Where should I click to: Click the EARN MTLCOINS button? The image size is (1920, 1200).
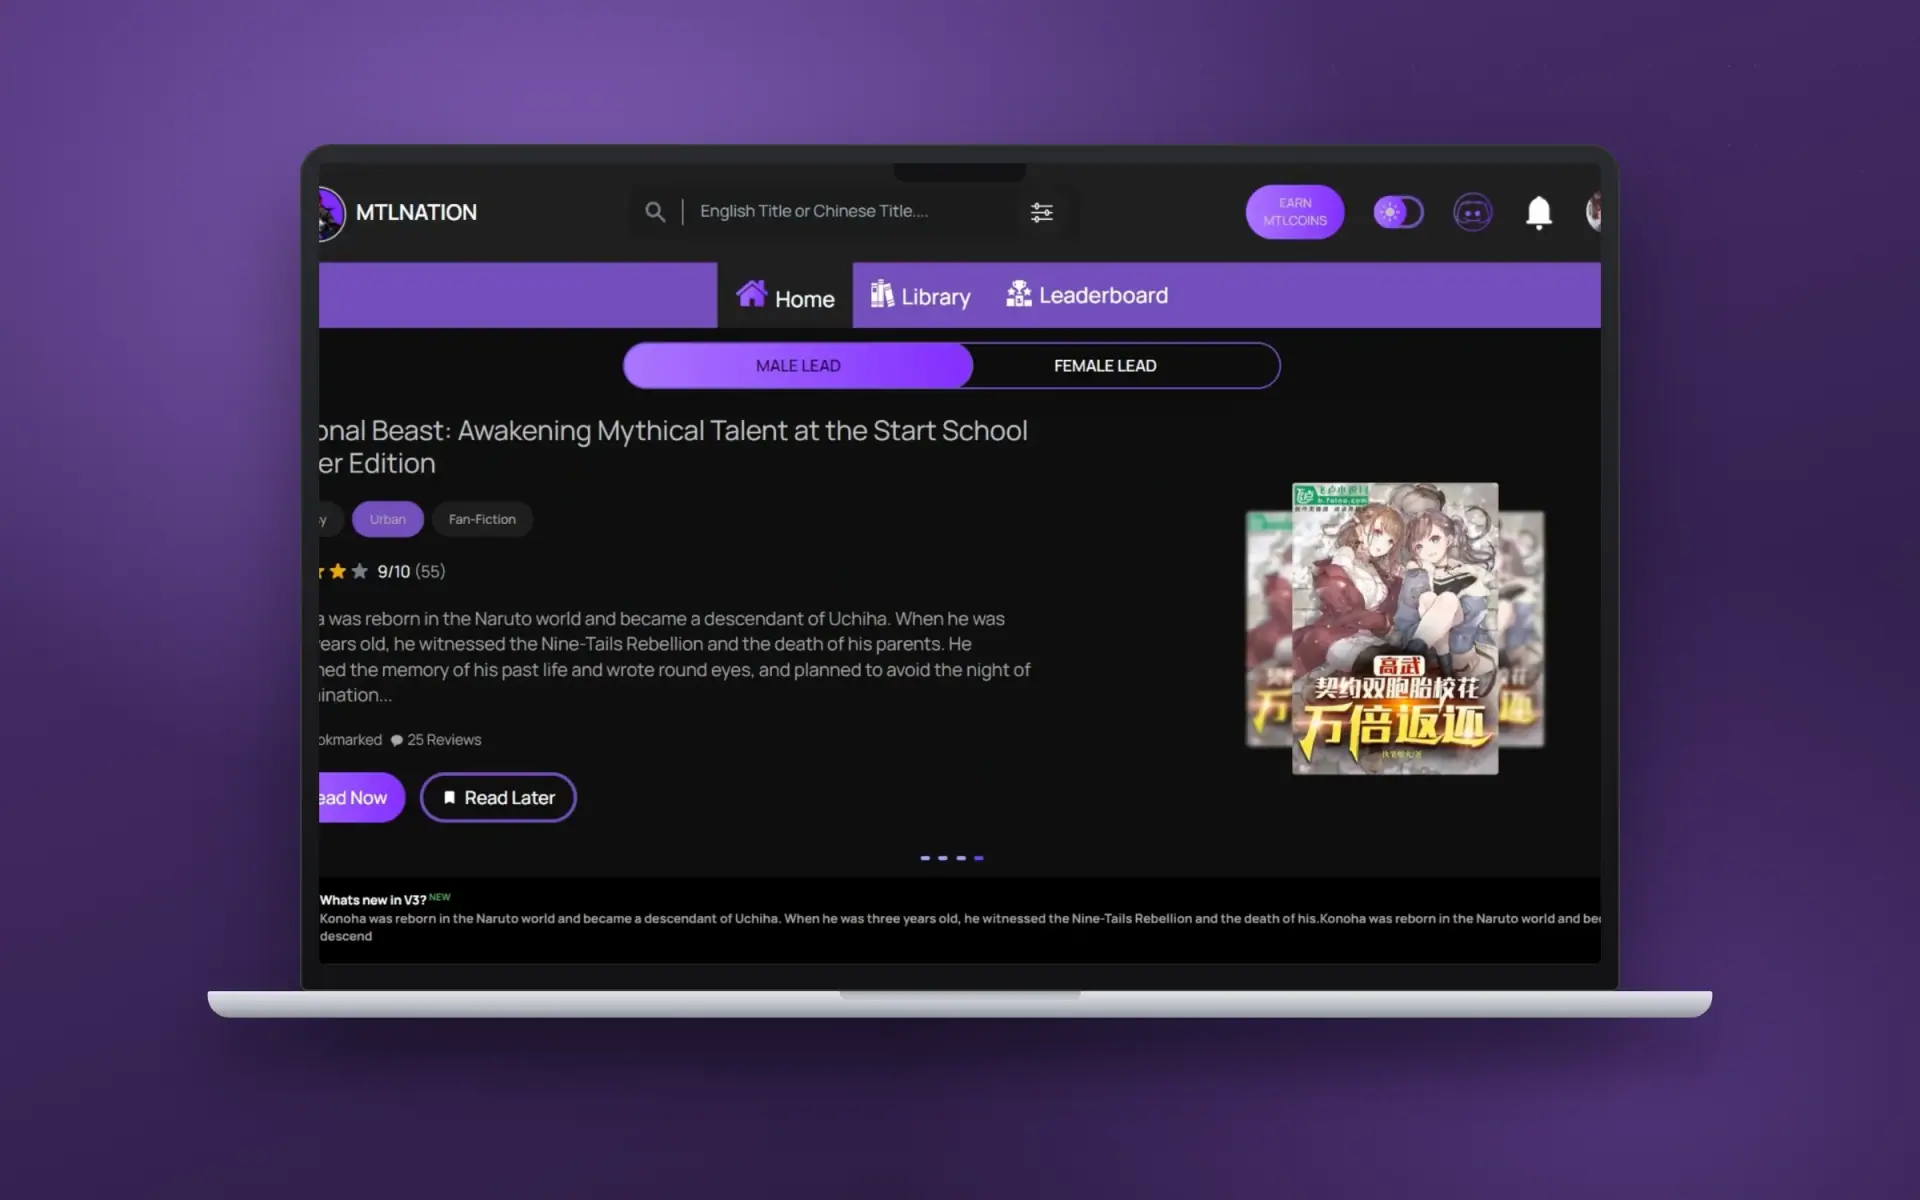[1294, 212]
